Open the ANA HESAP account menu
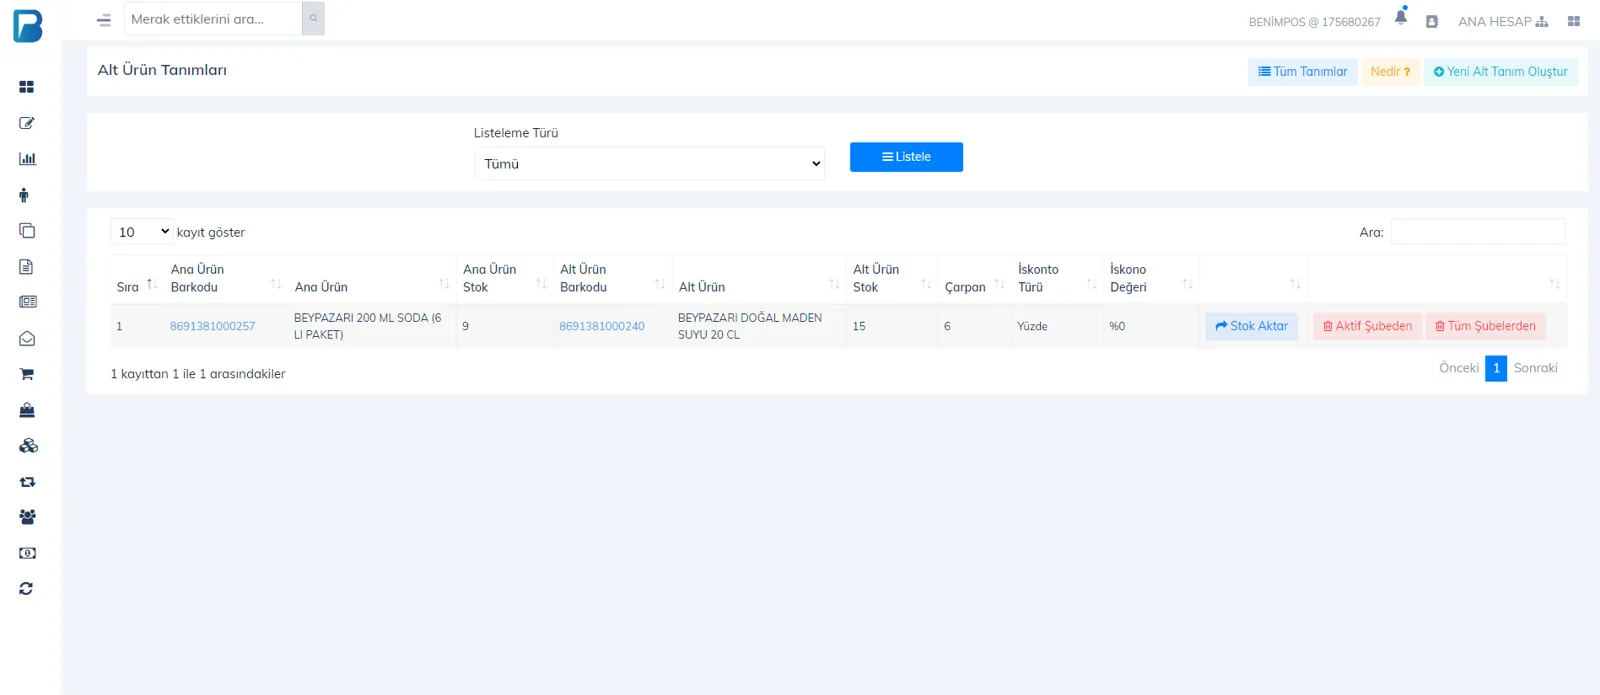Image resolution: width=1600 pixels, height=695 pixels. pos(1503,21)
